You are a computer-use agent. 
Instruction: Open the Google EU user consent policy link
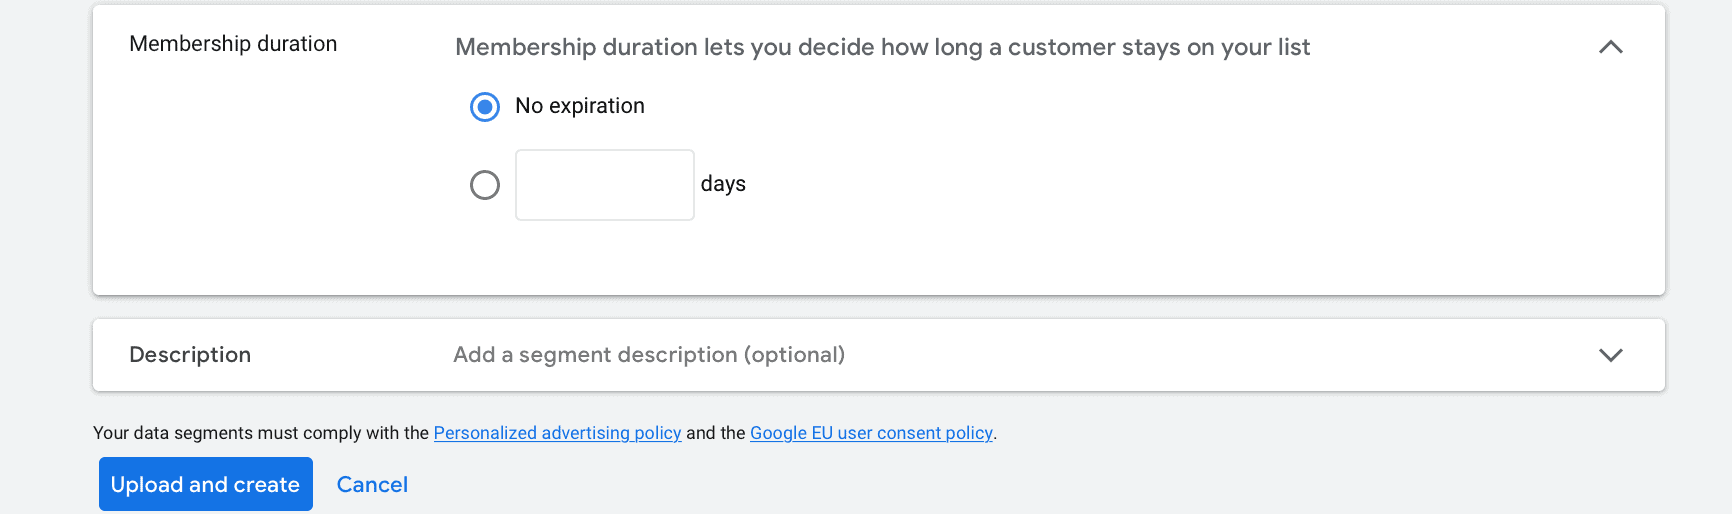[x=871, y=433]
